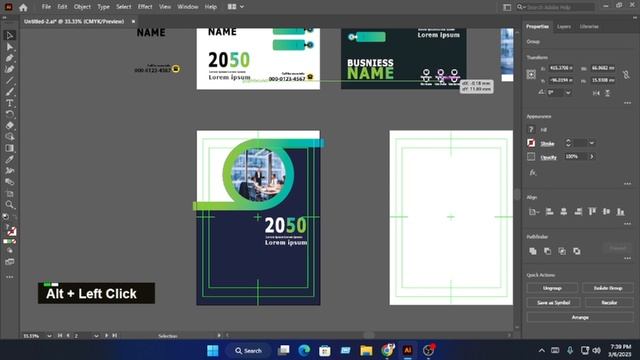Expand the Opacity slider arrow
Image resolution: width=640 pixels, height=360 pixels.
click(591, 156)
